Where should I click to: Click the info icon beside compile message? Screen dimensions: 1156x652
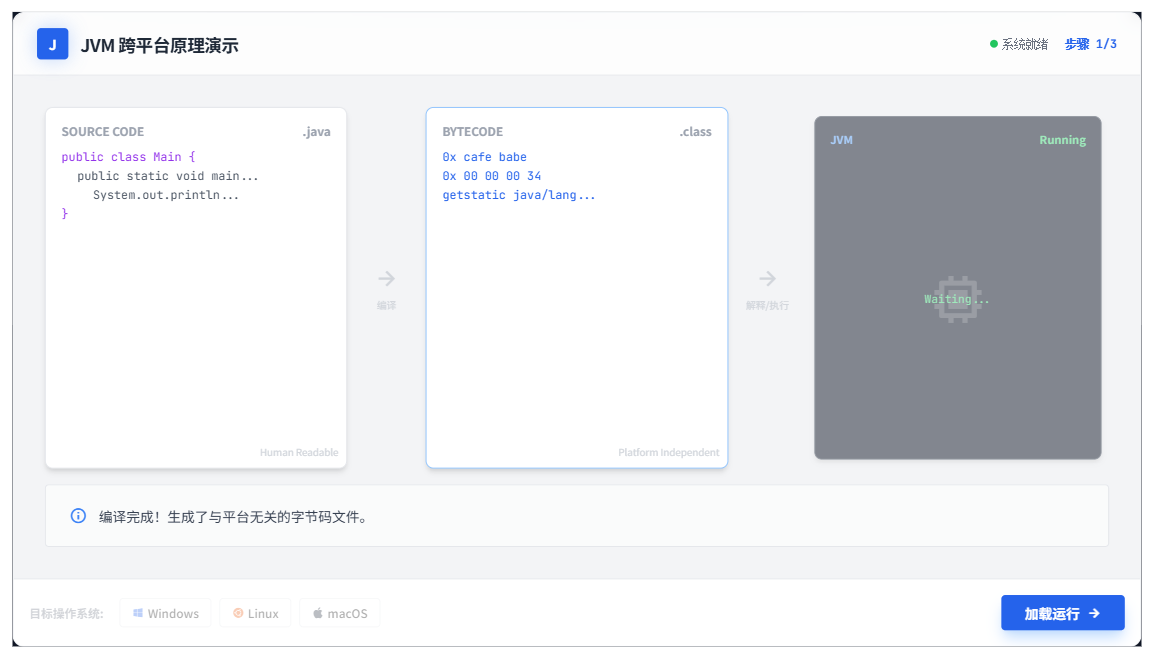[x=78, y=516]
